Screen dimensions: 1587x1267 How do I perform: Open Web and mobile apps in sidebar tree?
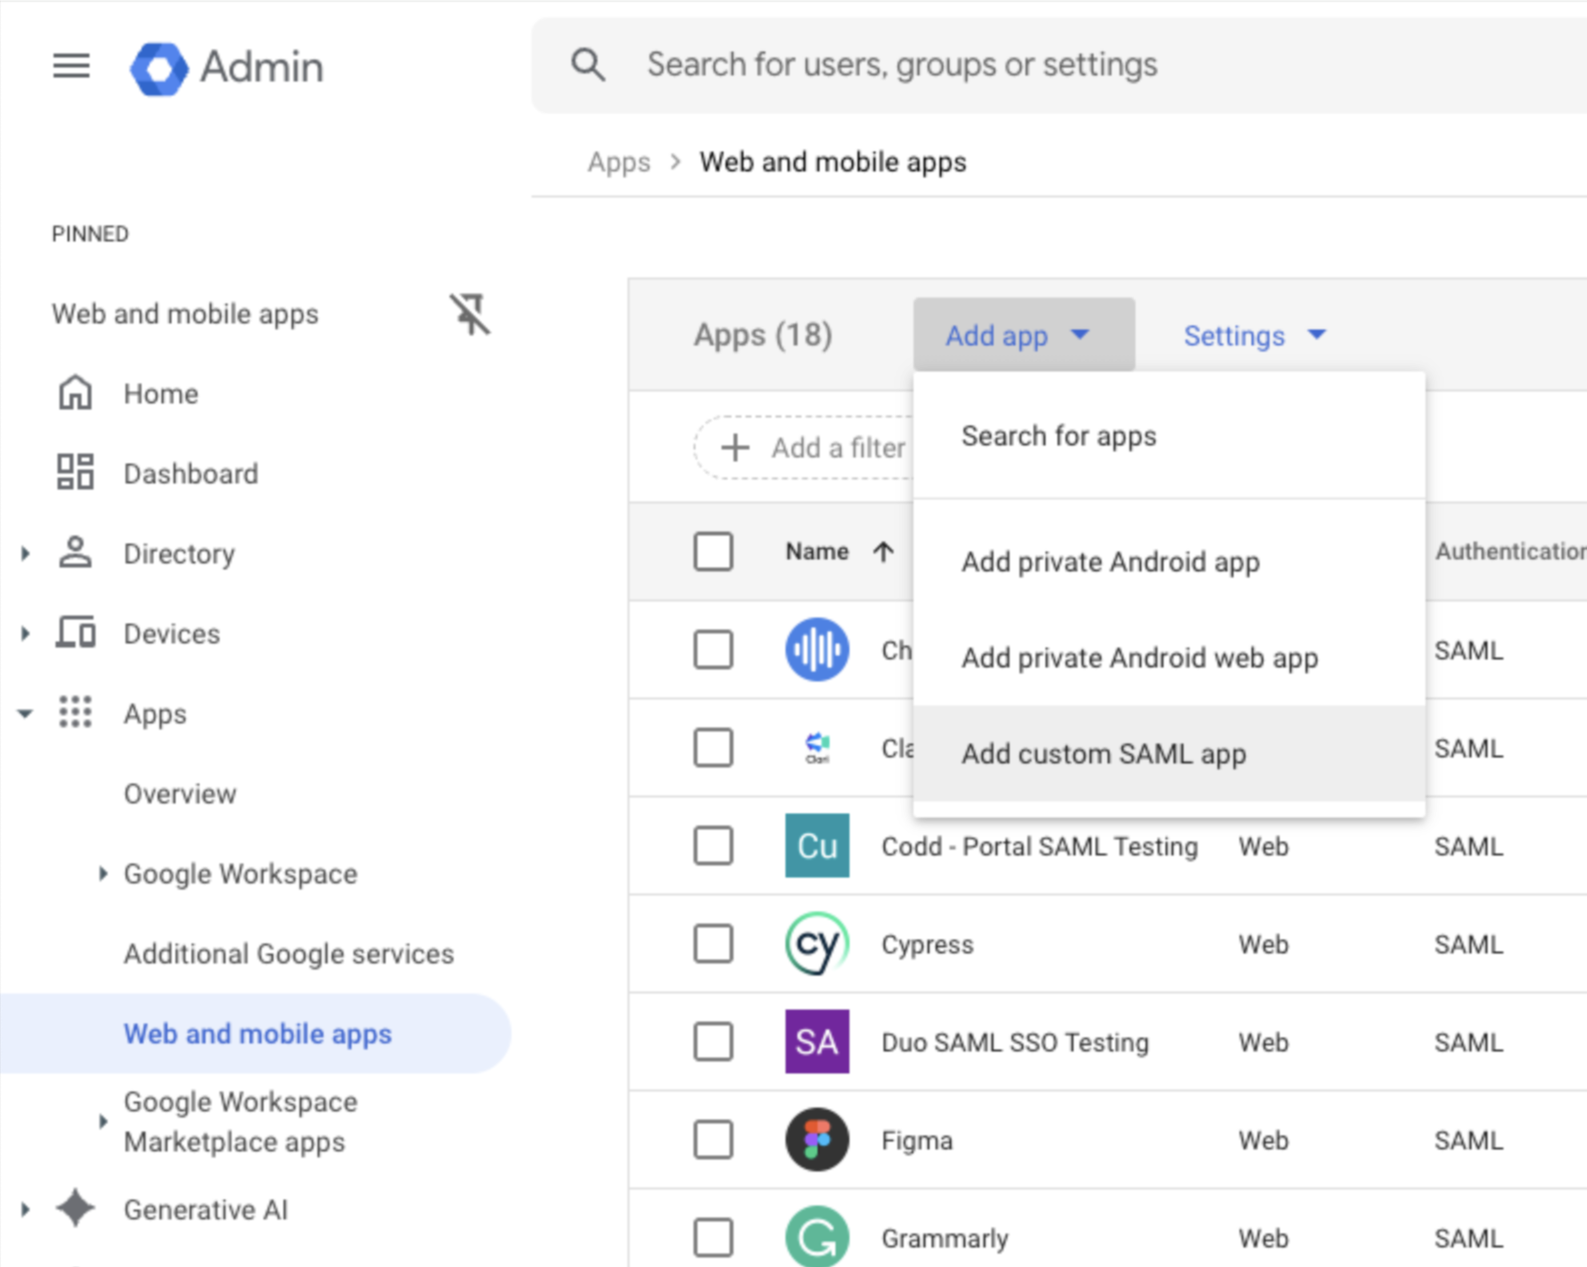(256, 1034)
